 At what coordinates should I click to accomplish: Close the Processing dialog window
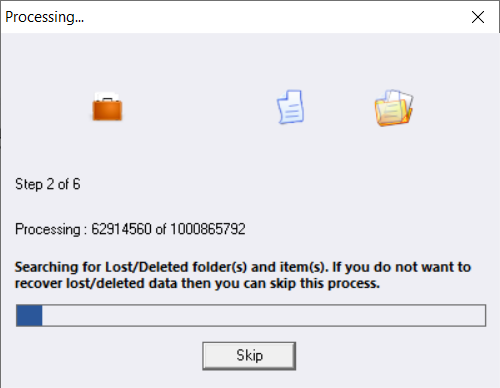pos(478,17)
